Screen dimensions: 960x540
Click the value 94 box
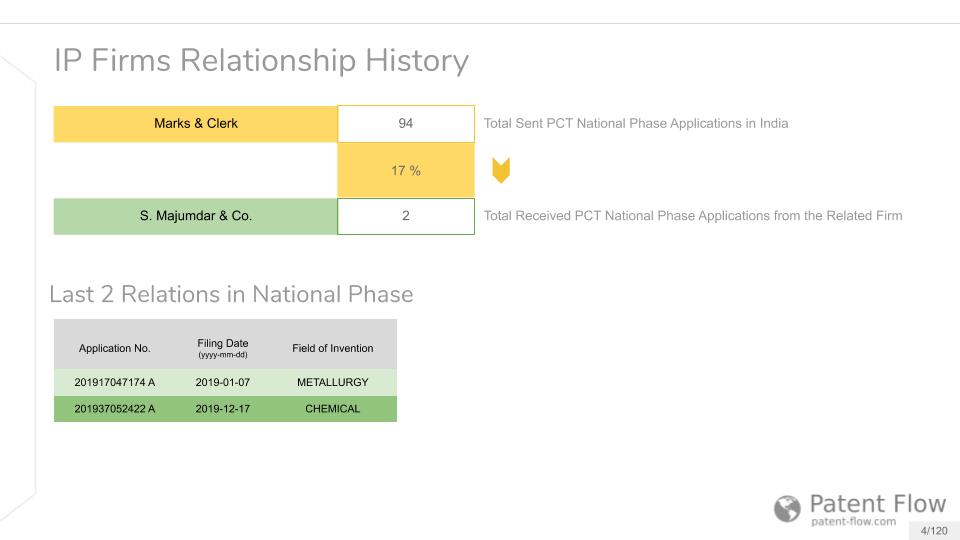[406, 124]
